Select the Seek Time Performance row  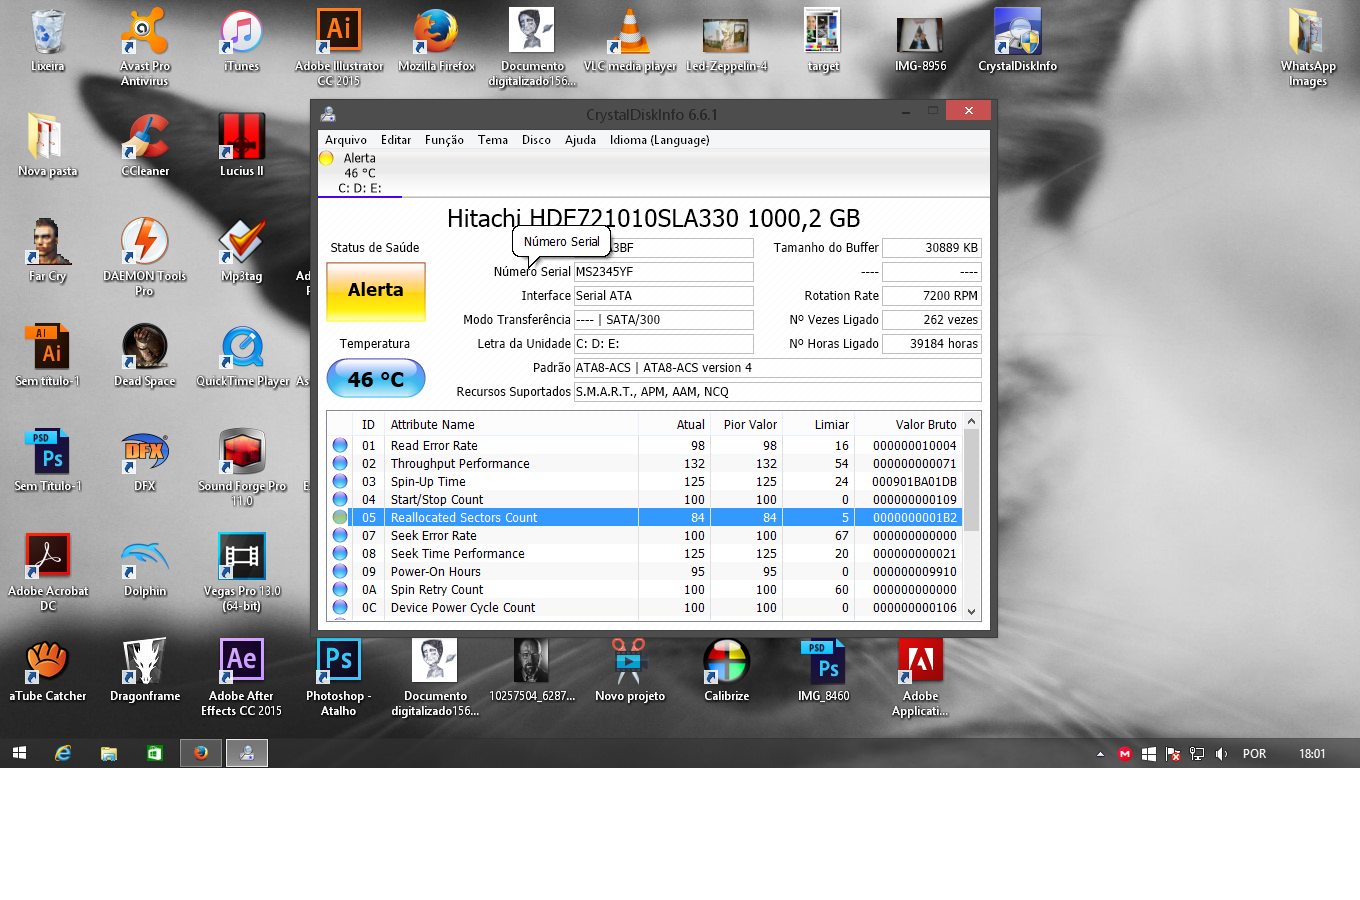646,554
